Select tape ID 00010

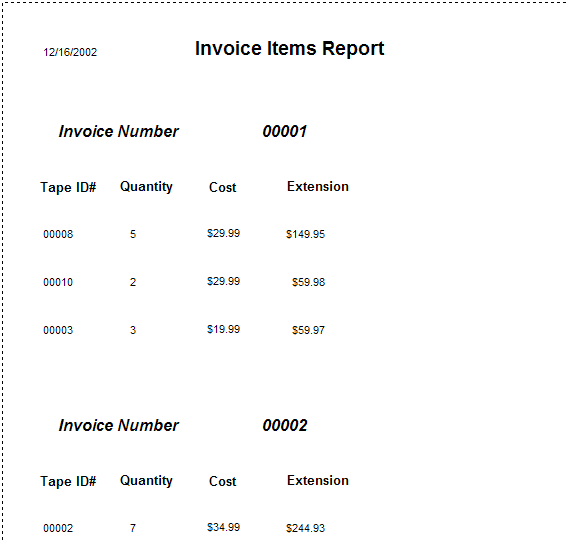click(58, 282)
